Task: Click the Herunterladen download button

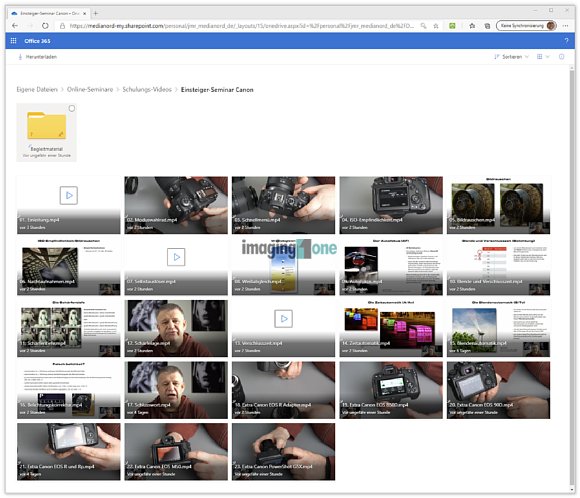Action: click(37, 57)
